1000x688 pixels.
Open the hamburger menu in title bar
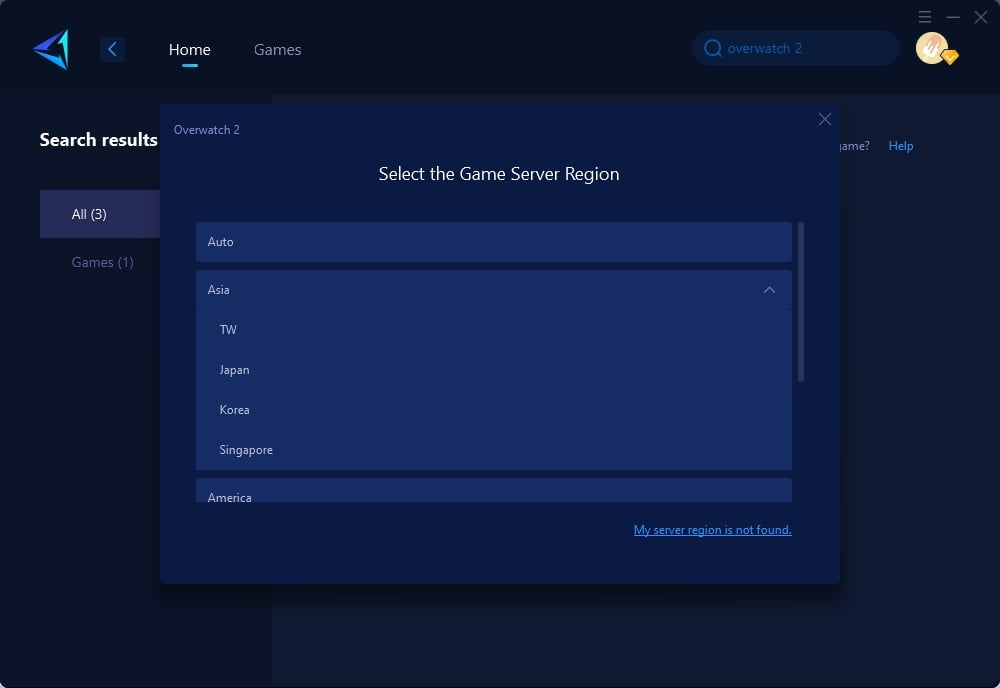[x=925, y=17]
